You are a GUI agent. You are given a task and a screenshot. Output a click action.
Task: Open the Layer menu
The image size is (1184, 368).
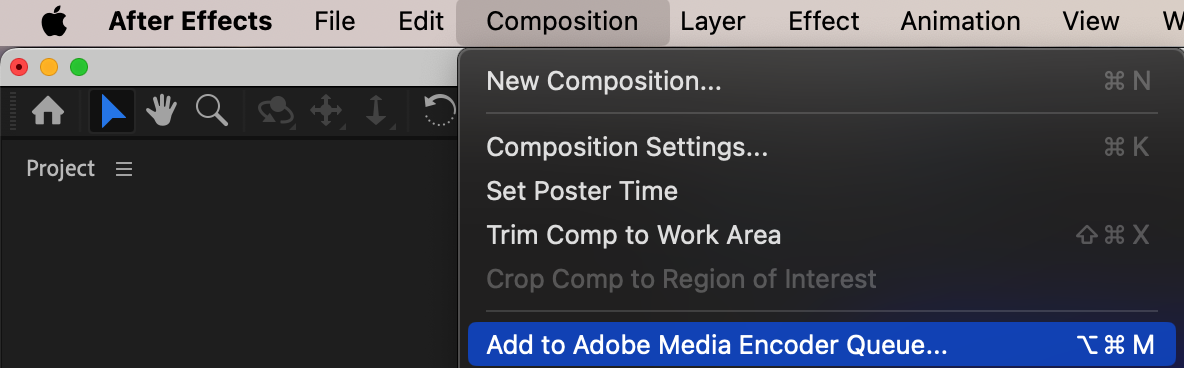pos(713,21)
